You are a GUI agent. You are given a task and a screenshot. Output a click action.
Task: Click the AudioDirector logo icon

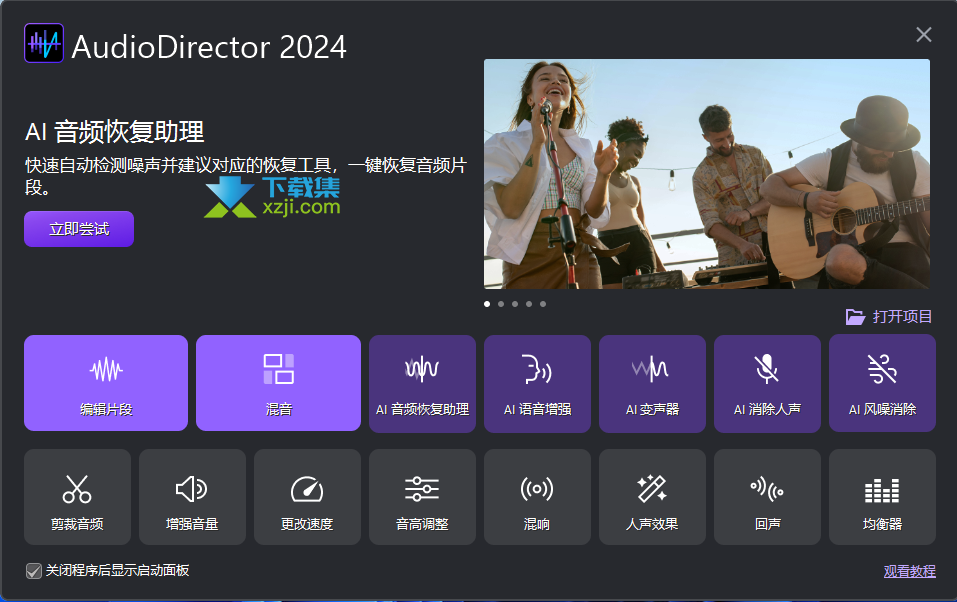[x=44, y=43]
